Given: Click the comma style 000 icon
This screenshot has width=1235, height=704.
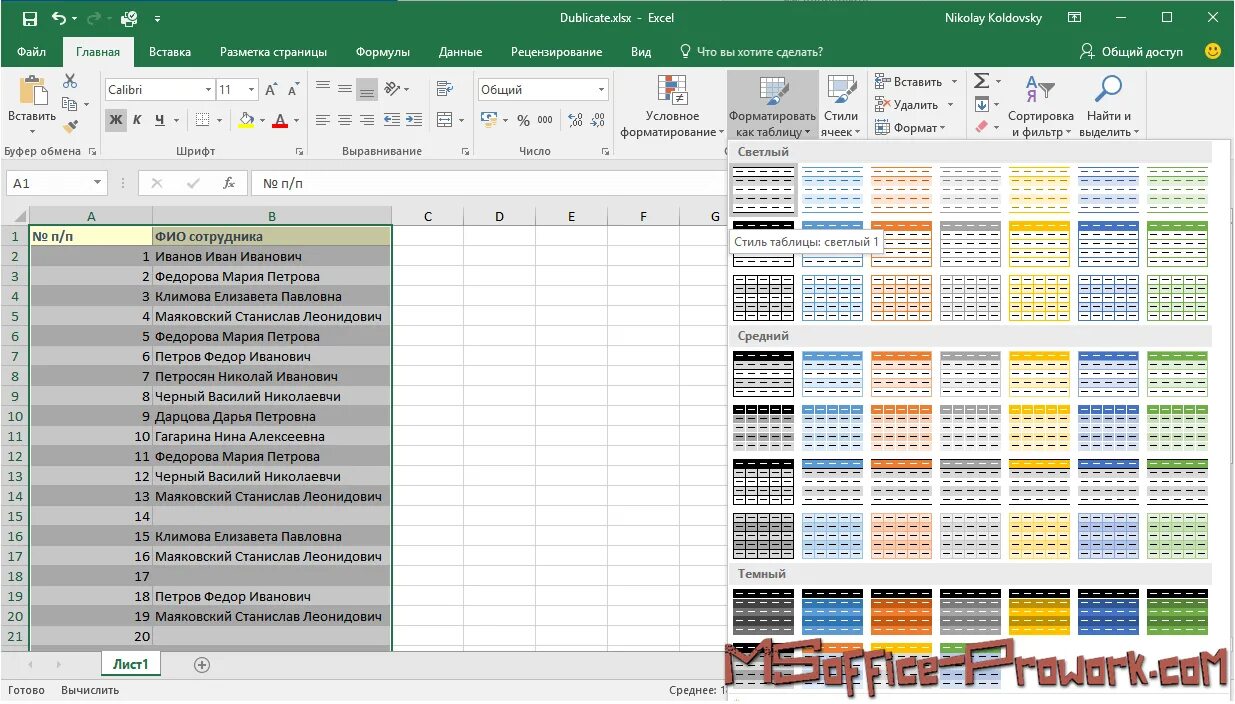Looking at the screenshot, I should point(545,120).
